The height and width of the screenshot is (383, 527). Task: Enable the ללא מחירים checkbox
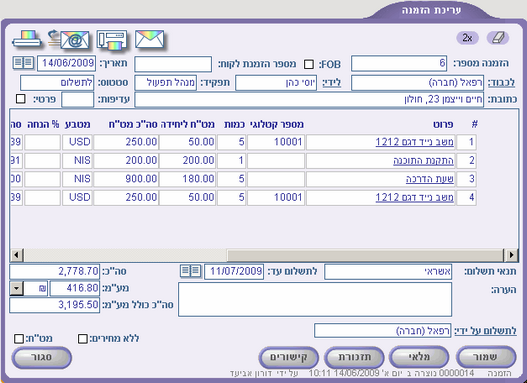tap(83, 338)
